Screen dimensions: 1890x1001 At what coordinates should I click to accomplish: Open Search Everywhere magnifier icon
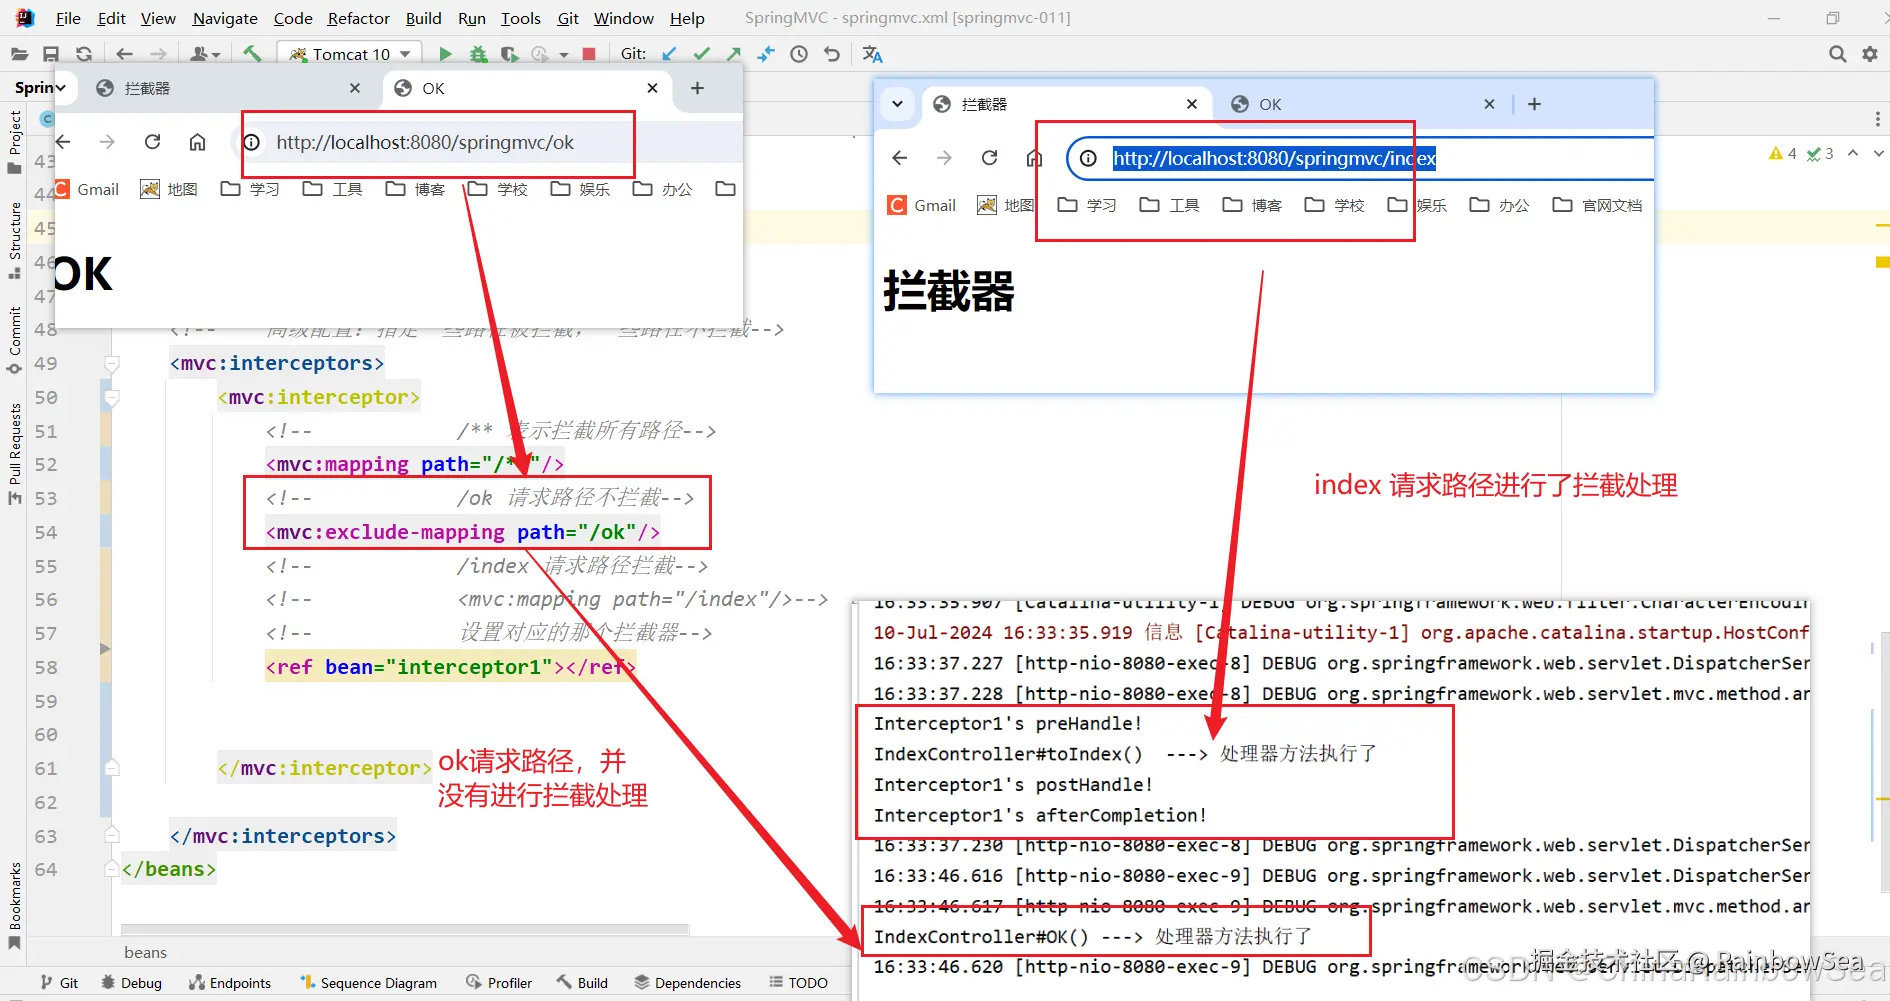pos(1837,53)
